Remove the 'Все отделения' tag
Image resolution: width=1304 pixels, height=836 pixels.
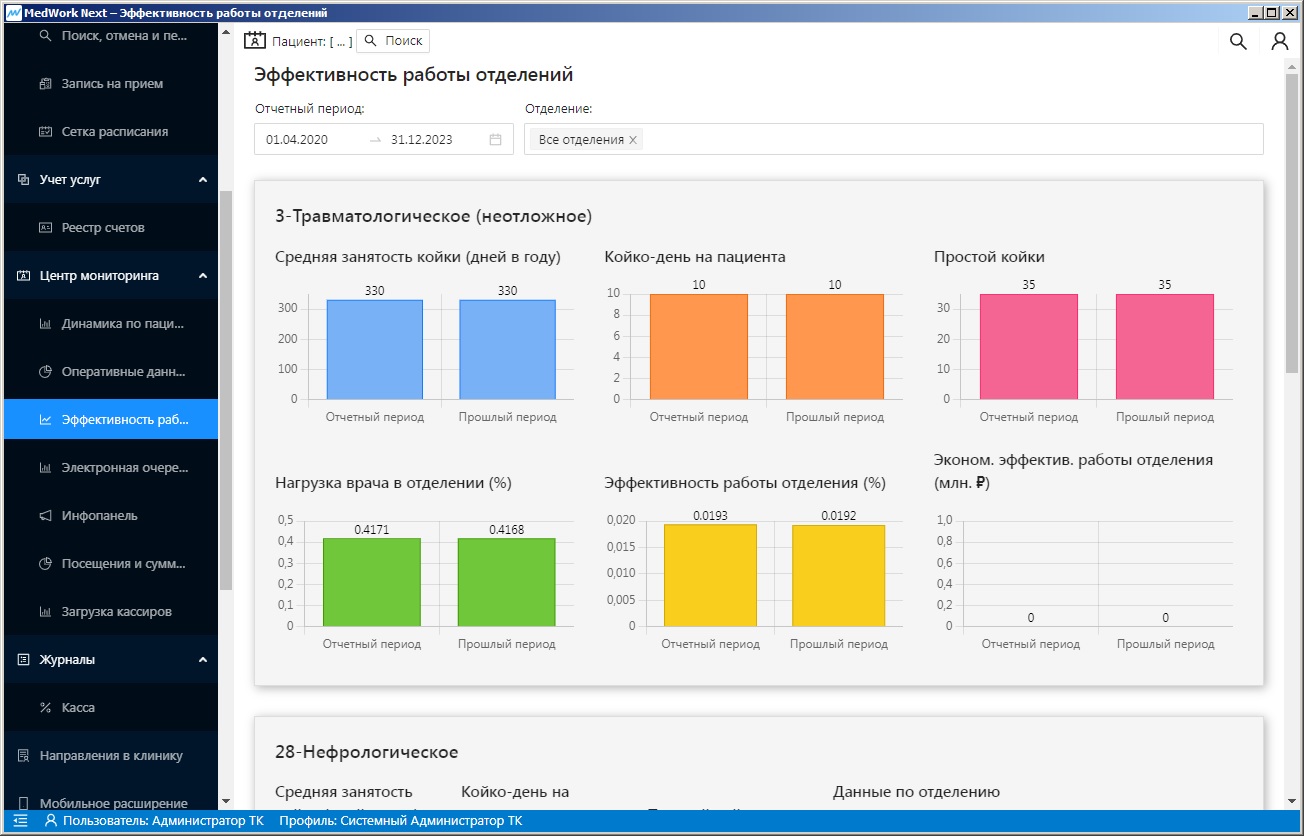[x=633, y=140]
